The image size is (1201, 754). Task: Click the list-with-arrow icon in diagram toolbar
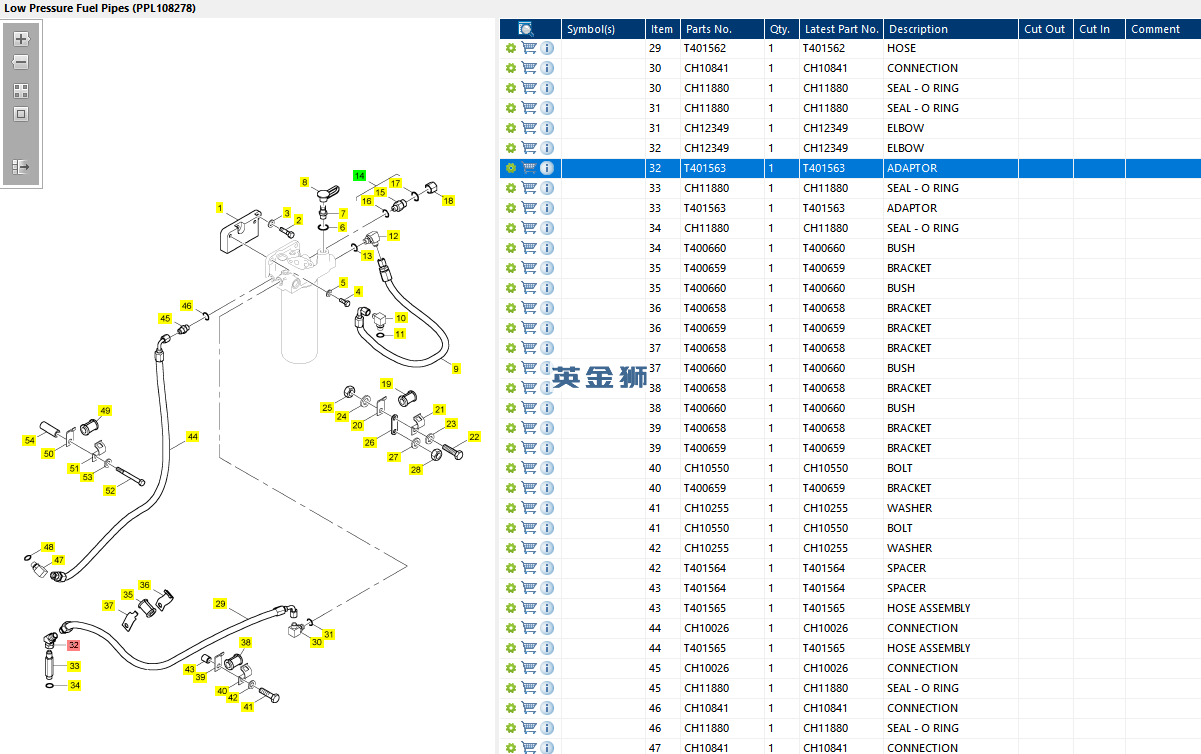pos(21,167)
